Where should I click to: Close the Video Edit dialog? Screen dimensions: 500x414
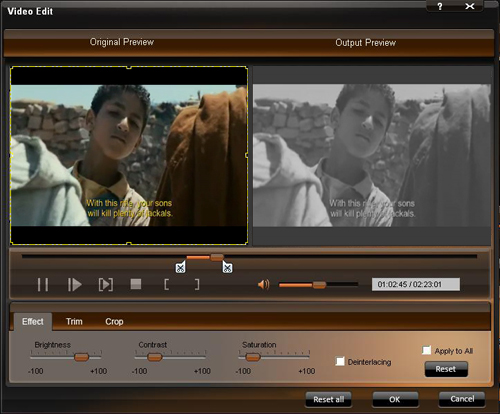pos(470,6)
